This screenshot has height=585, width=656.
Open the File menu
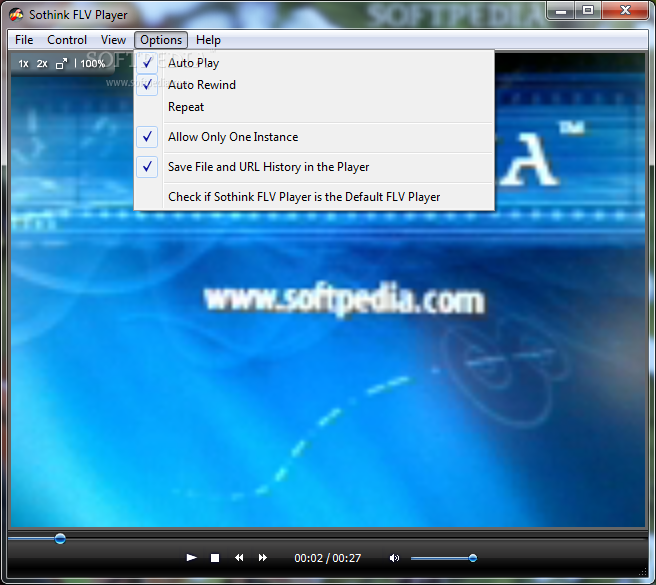tap(24, 40)
